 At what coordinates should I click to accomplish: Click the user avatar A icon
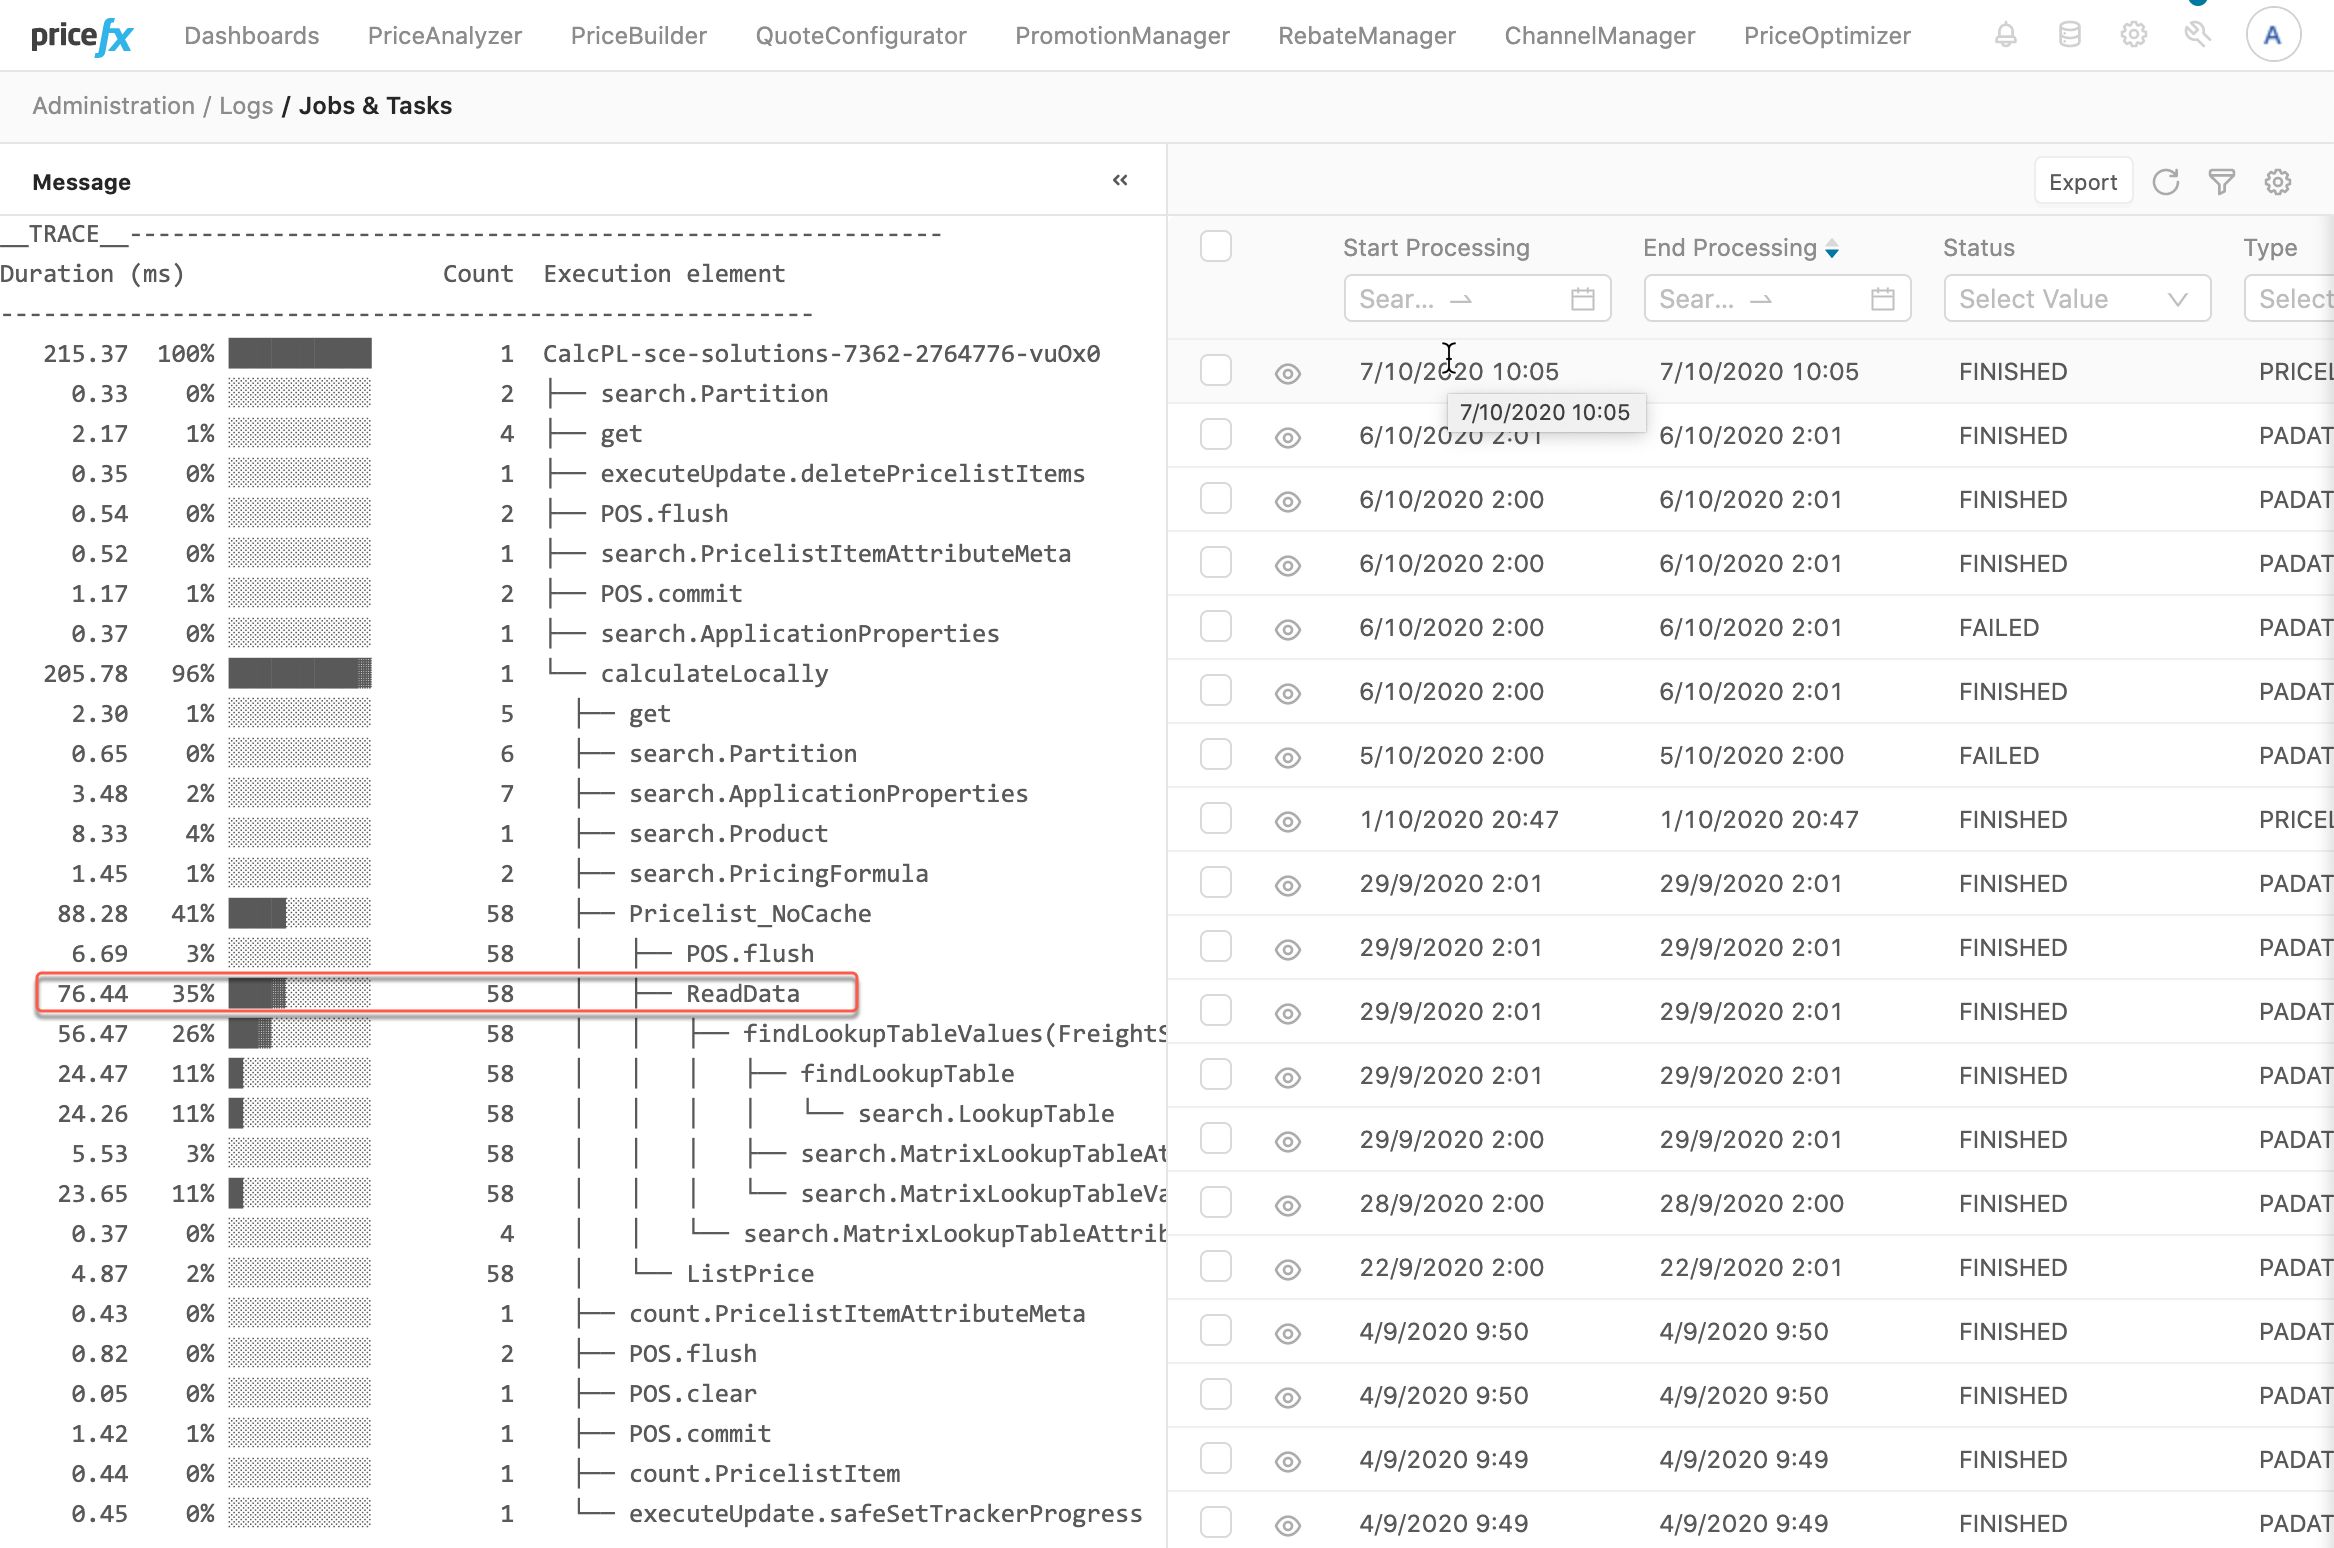(2272, 36)
